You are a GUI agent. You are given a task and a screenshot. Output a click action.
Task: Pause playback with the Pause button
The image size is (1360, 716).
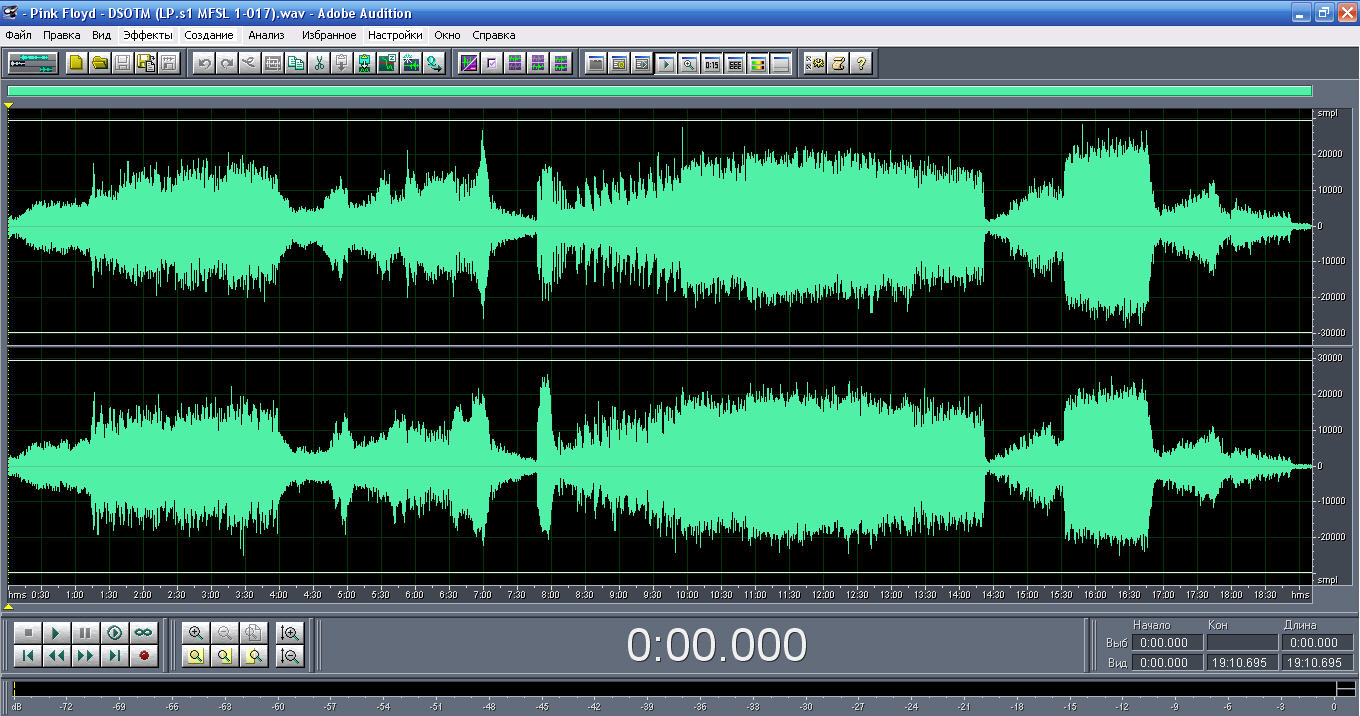pos(86,633)
